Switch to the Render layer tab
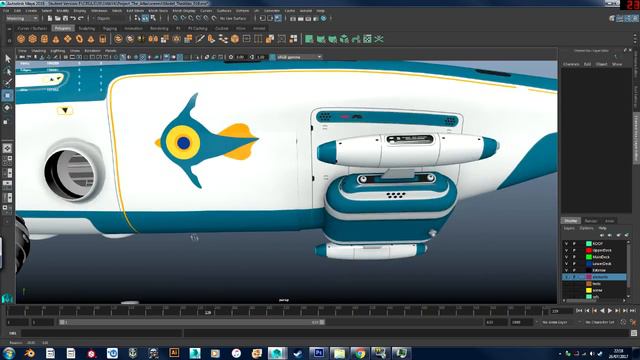 pyautogui.click(x=591, y=221)
